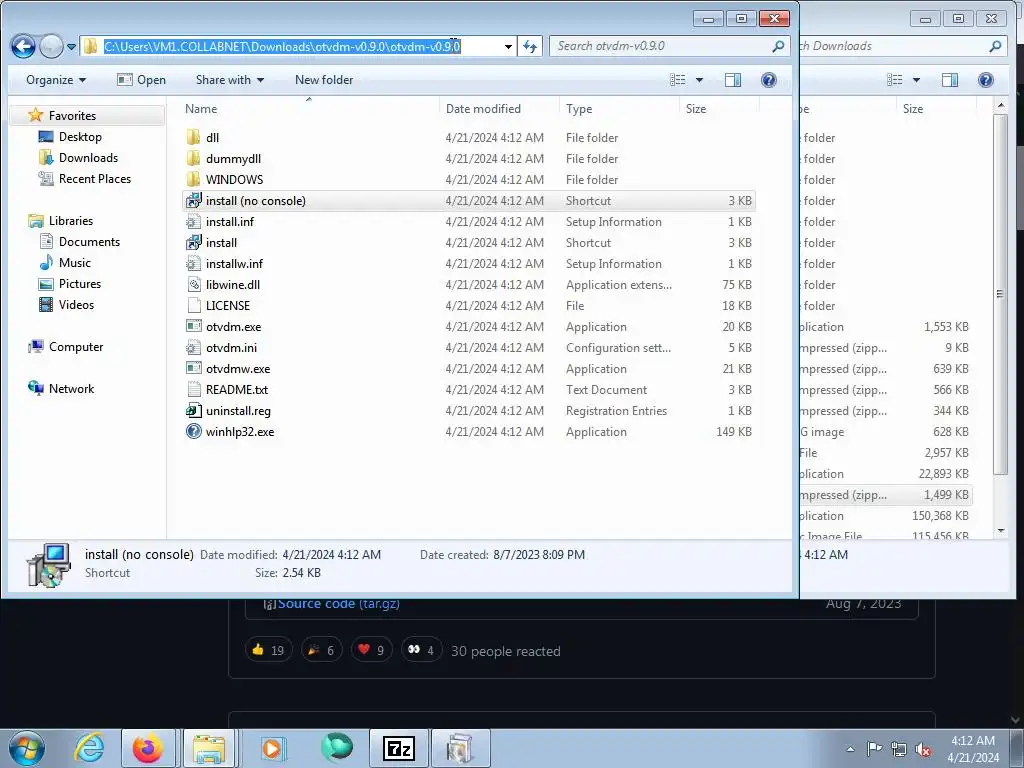The image size is (1024, 768).
Task: Show the preview pane
Action: pyautogui.click(x=733, y=80)
